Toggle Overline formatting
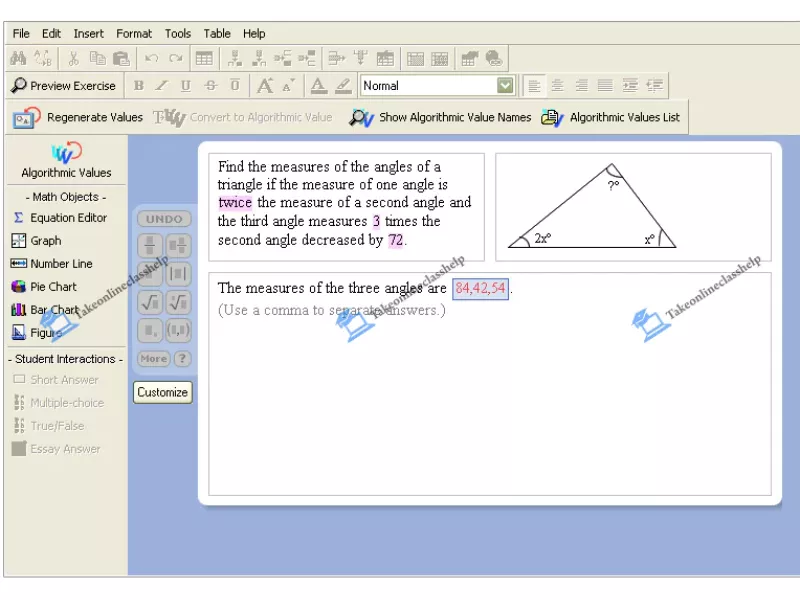The image size is (800, 600). [235, 85]
